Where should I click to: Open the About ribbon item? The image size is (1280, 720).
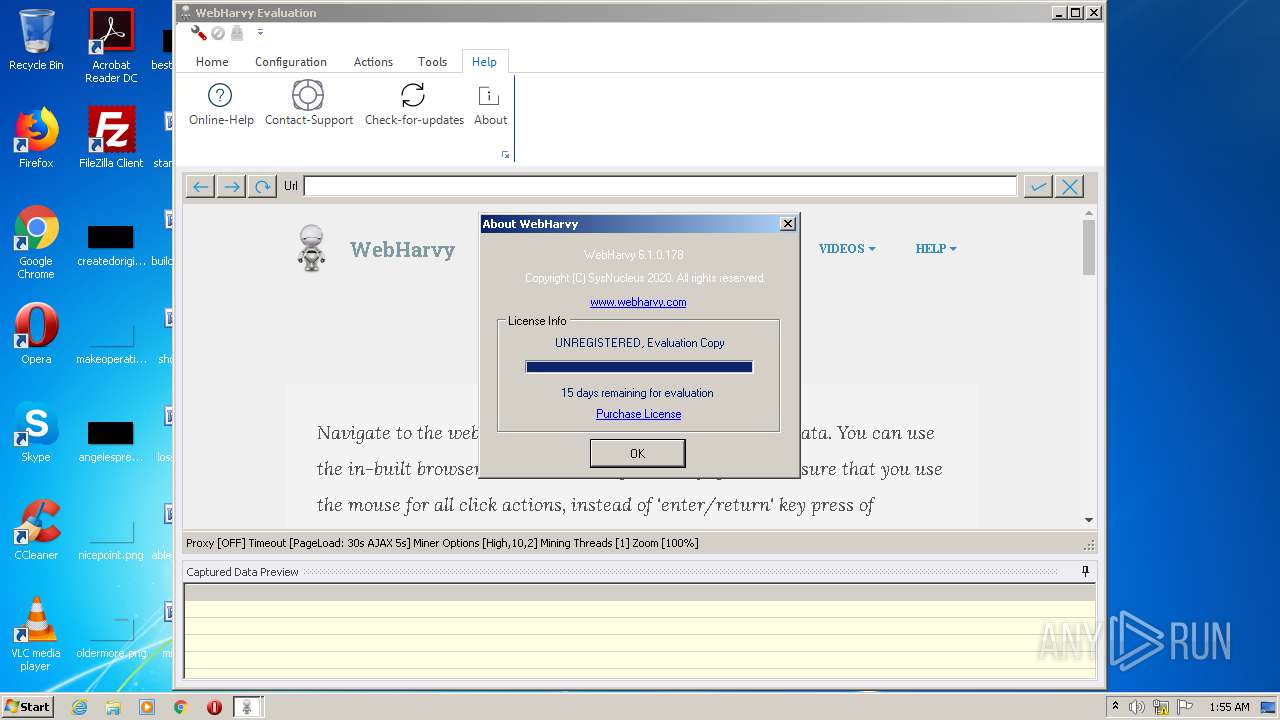click(490, 104)
